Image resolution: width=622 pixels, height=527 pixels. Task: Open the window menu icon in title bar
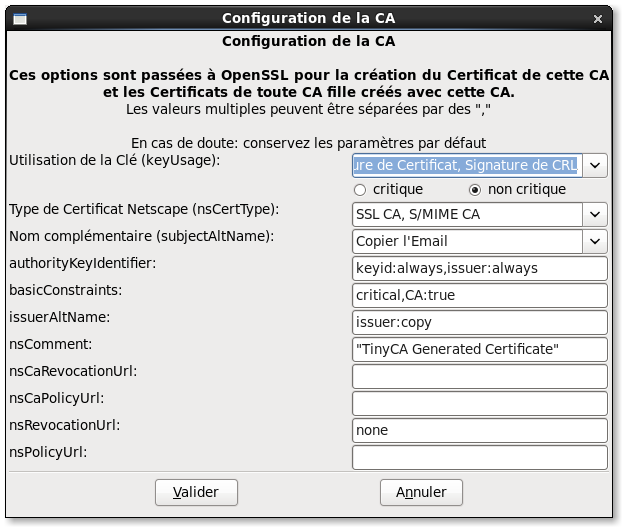click(x=20, y=18)
